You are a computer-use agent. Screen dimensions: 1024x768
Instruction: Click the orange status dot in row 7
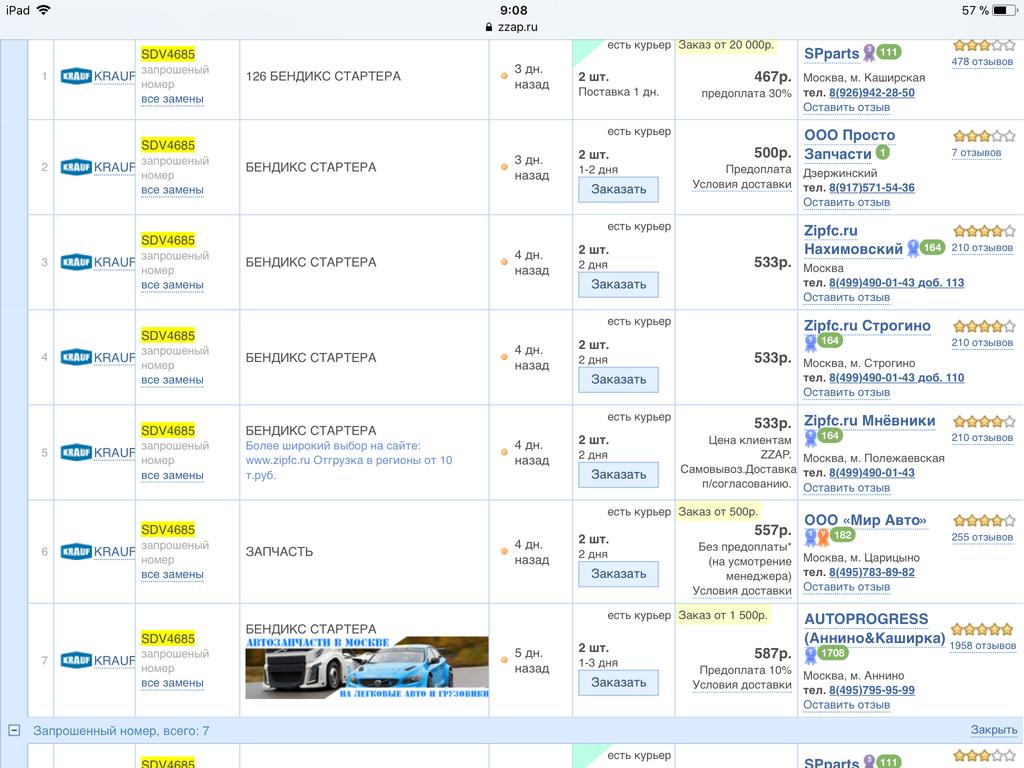[x=504, y=661]
